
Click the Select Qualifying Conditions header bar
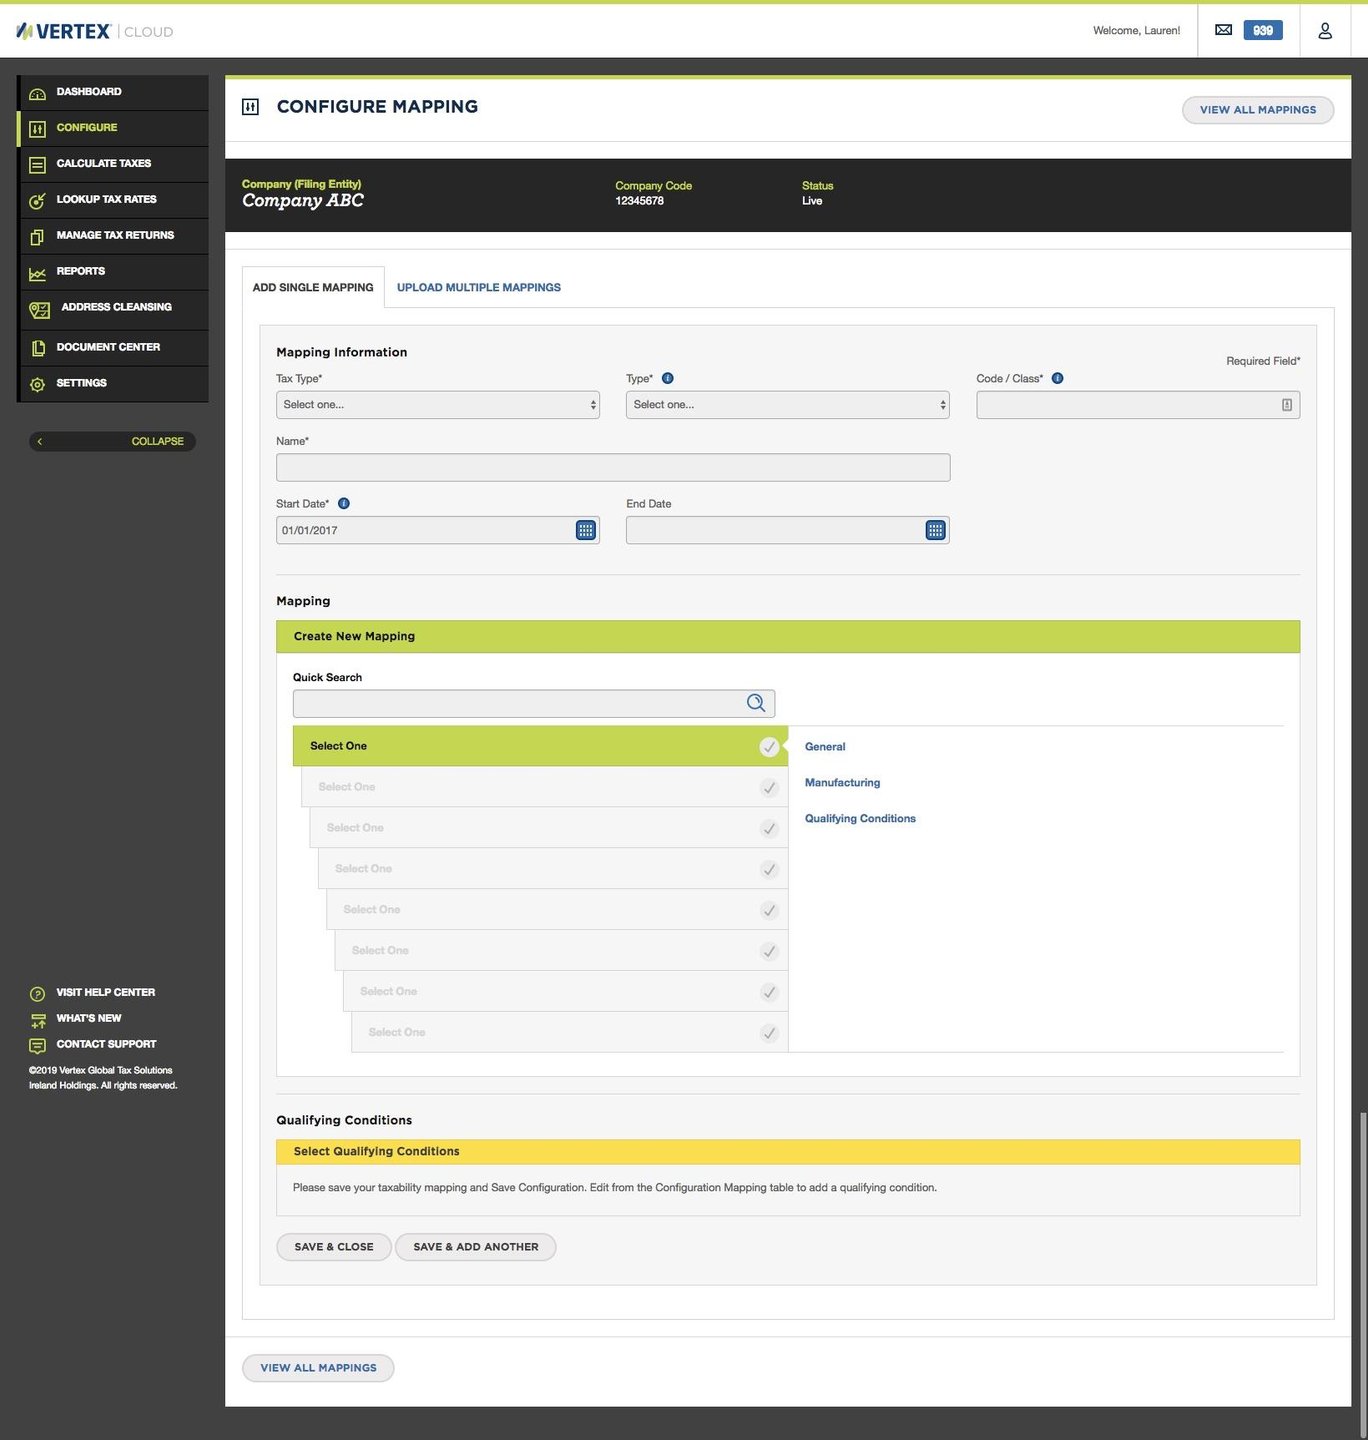pos(788,1152)
